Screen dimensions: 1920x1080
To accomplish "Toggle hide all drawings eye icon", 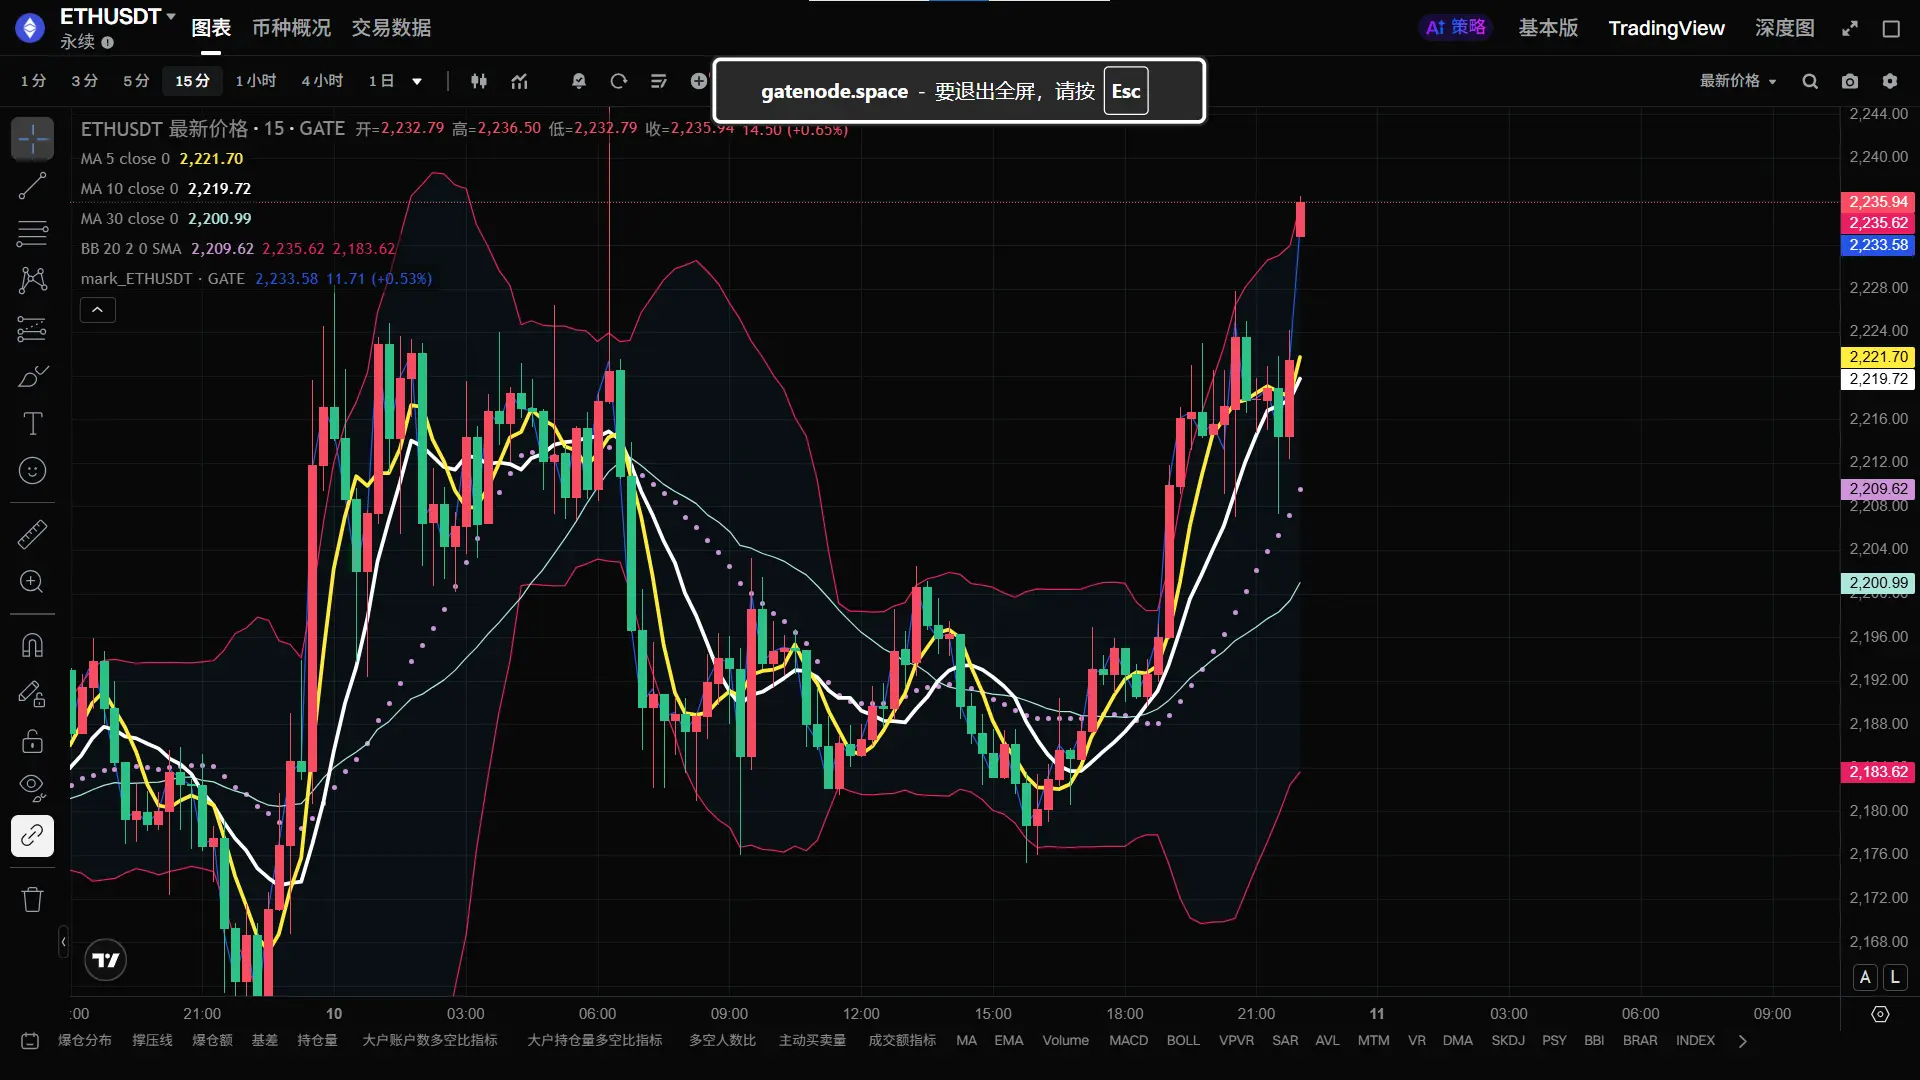I will pyautogui.click(x=32, y=788).
